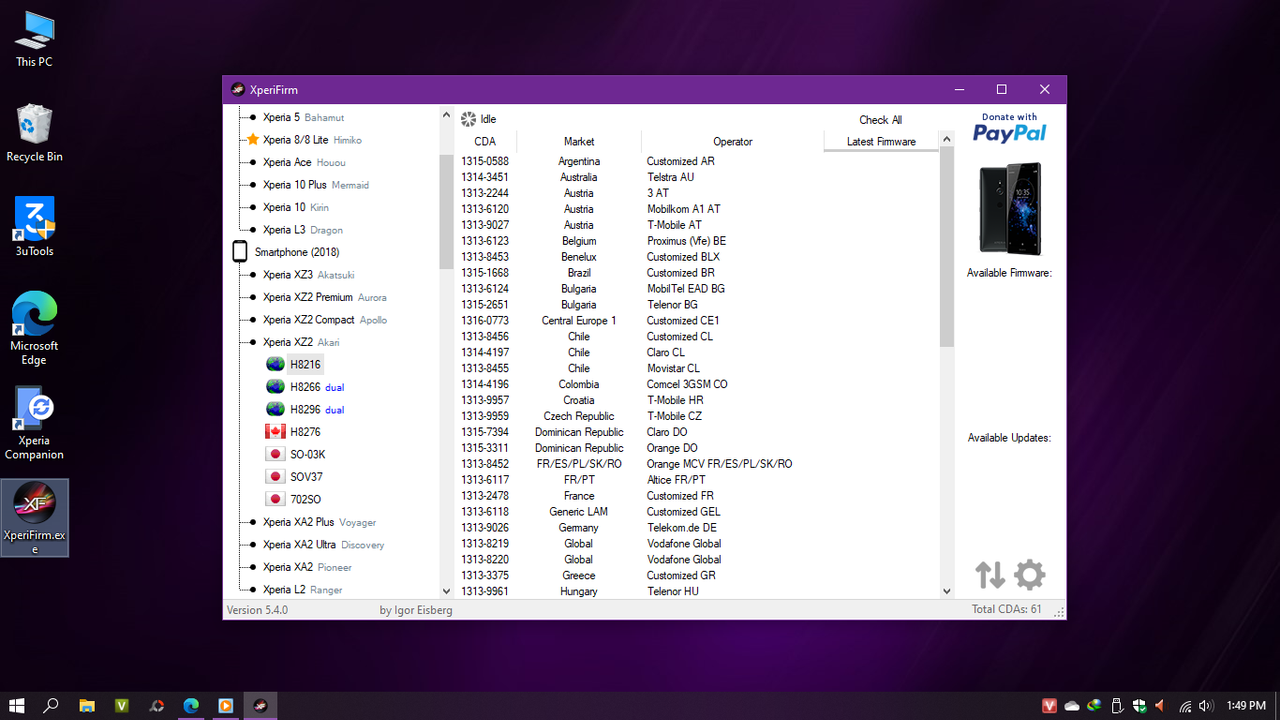Select the H8296 dual model

(305, 409)
